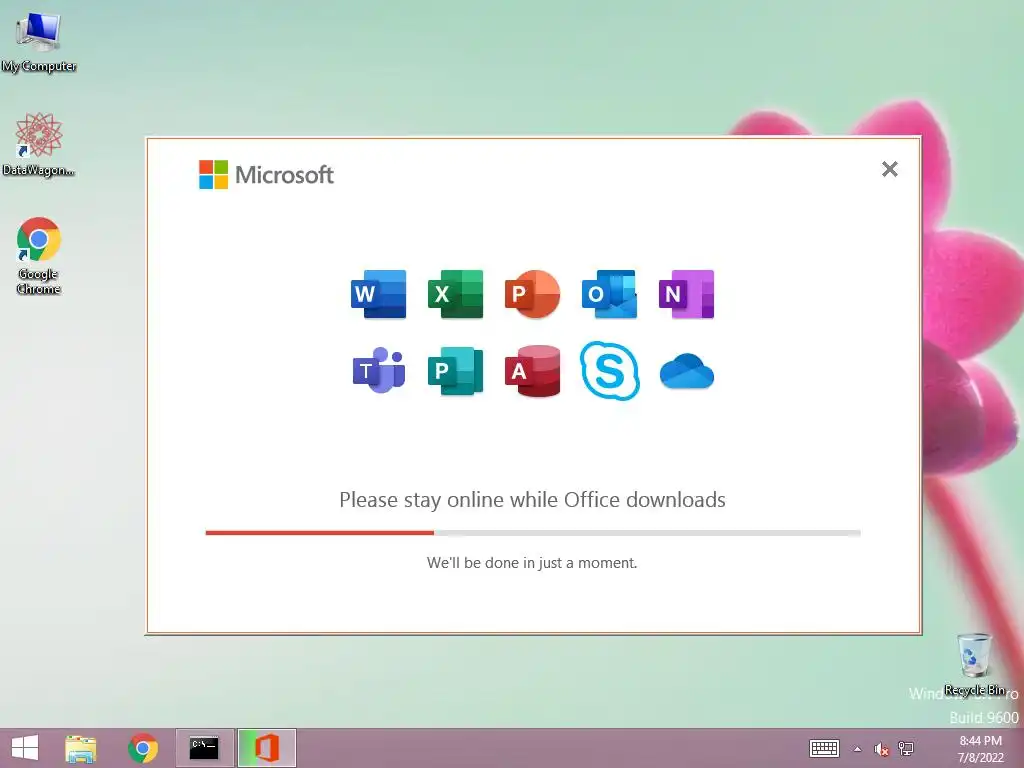This screenshot has height=768, width=1024.
Task: Click the Teams icon in the installer
Action: coord(379,370)
